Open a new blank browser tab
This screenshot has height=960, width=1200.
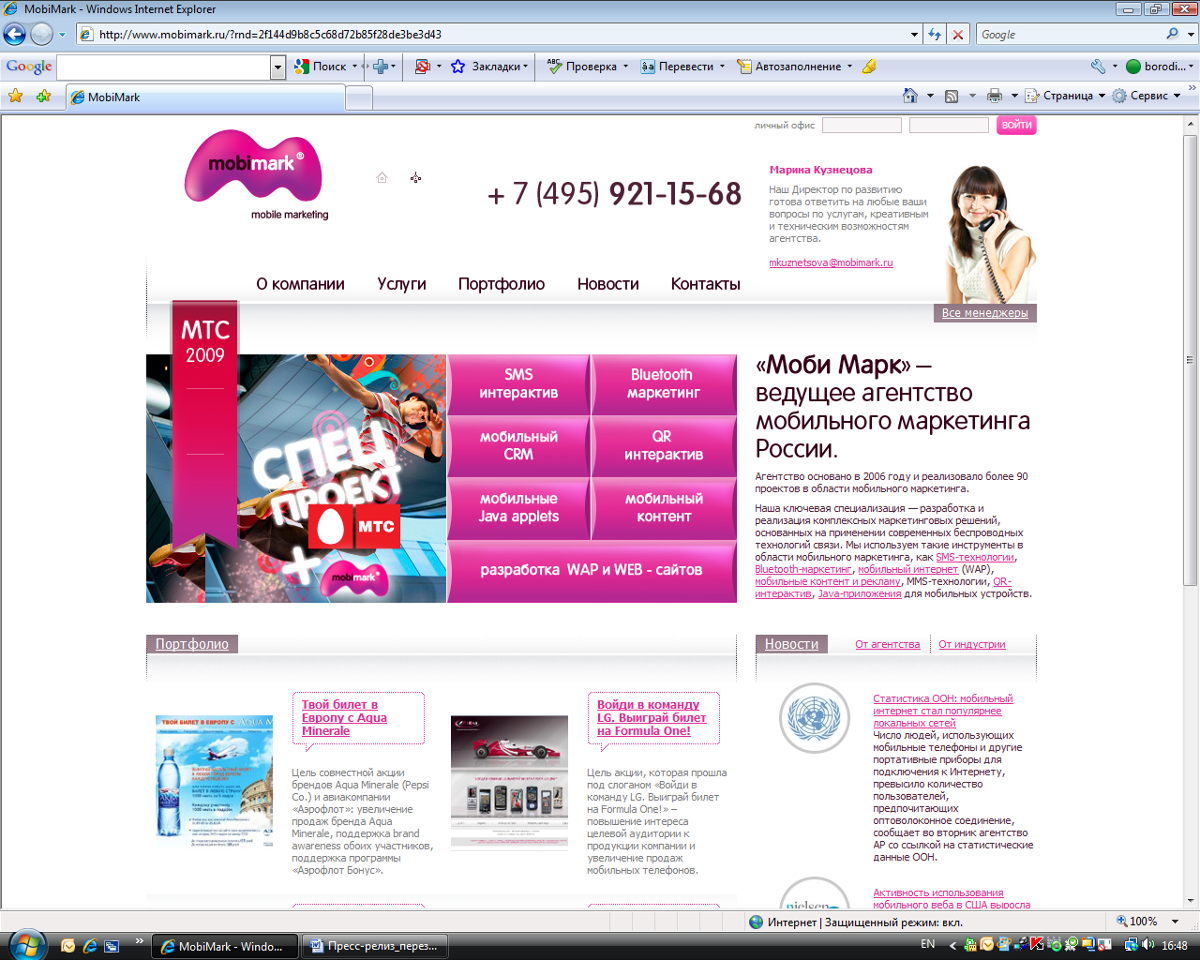359,98
